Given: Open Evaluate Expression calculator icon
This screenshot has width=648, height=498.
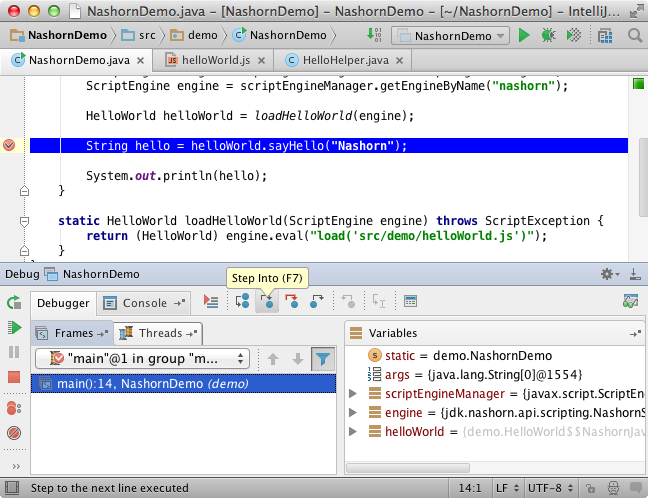Looking at the screenshot, I should pyautogui.click(x=410, y=301).
